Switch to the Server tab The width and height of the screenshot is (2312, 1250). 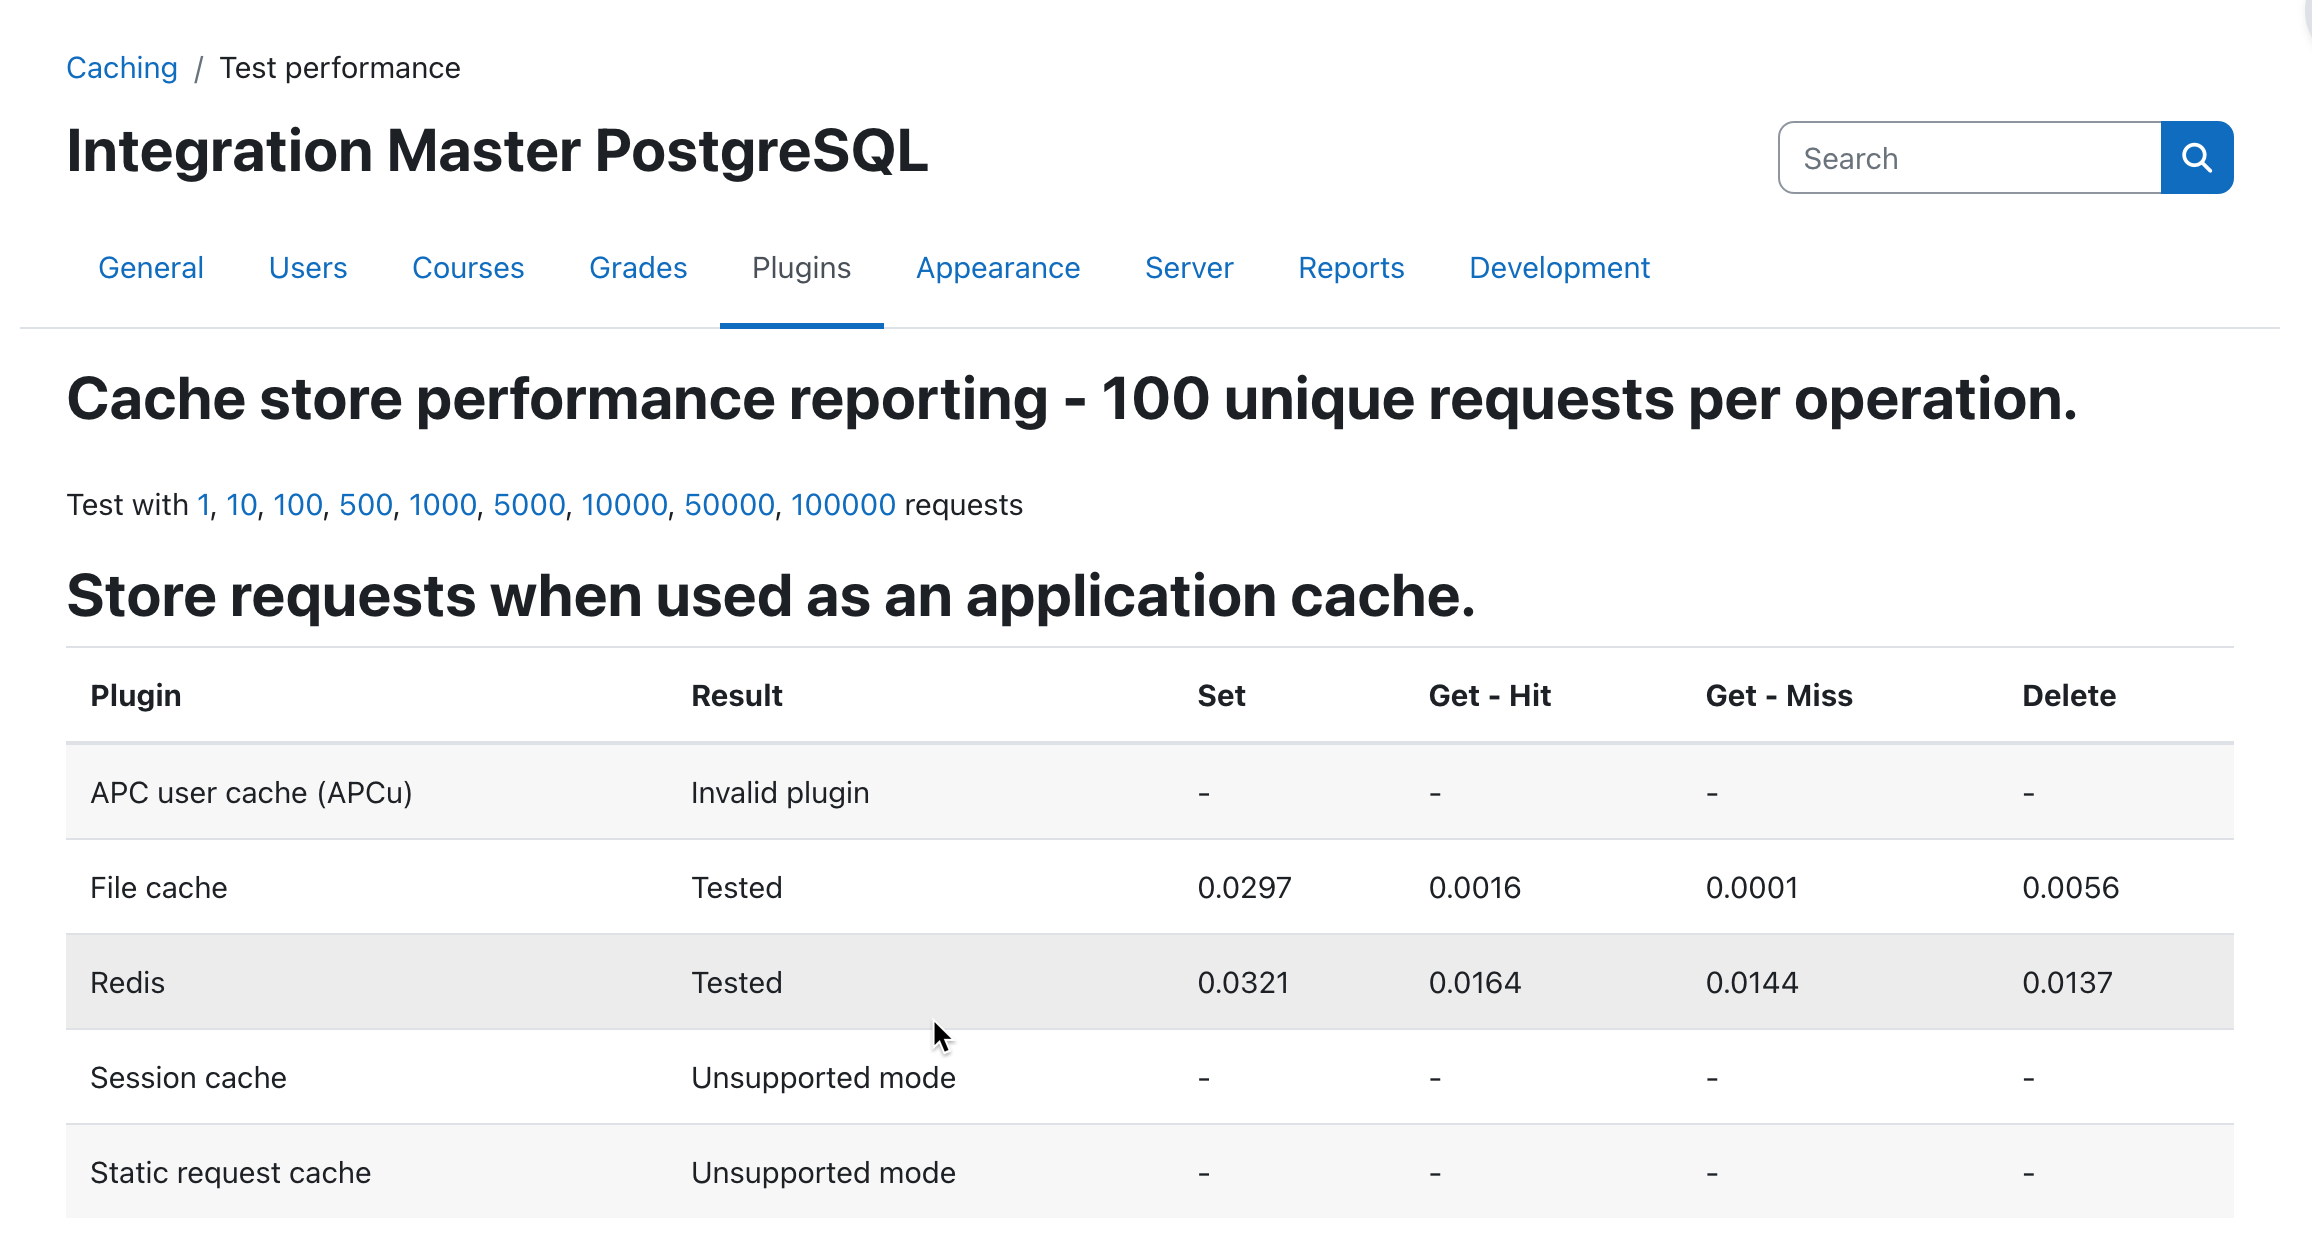[x=1189, y=268]
